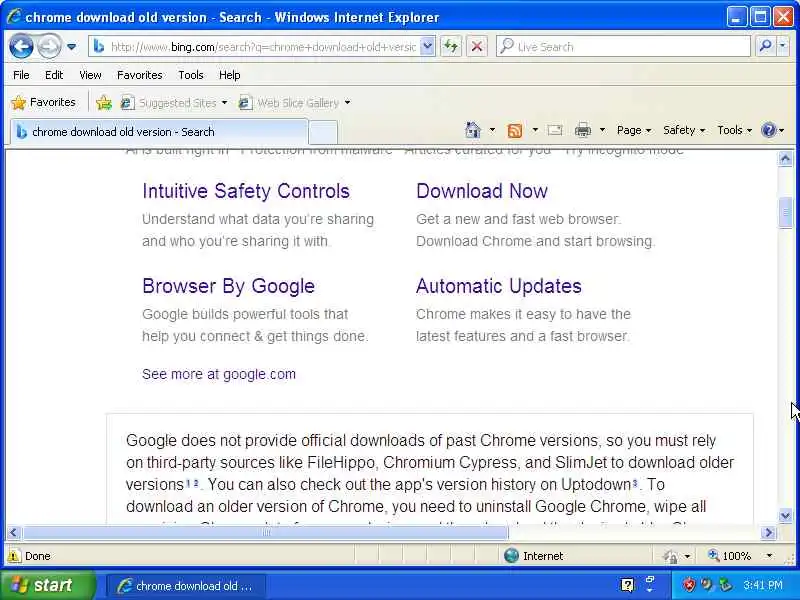Select the 'chrome download old version - Search' tab
800x600 pixels.
tap(159, 132)
